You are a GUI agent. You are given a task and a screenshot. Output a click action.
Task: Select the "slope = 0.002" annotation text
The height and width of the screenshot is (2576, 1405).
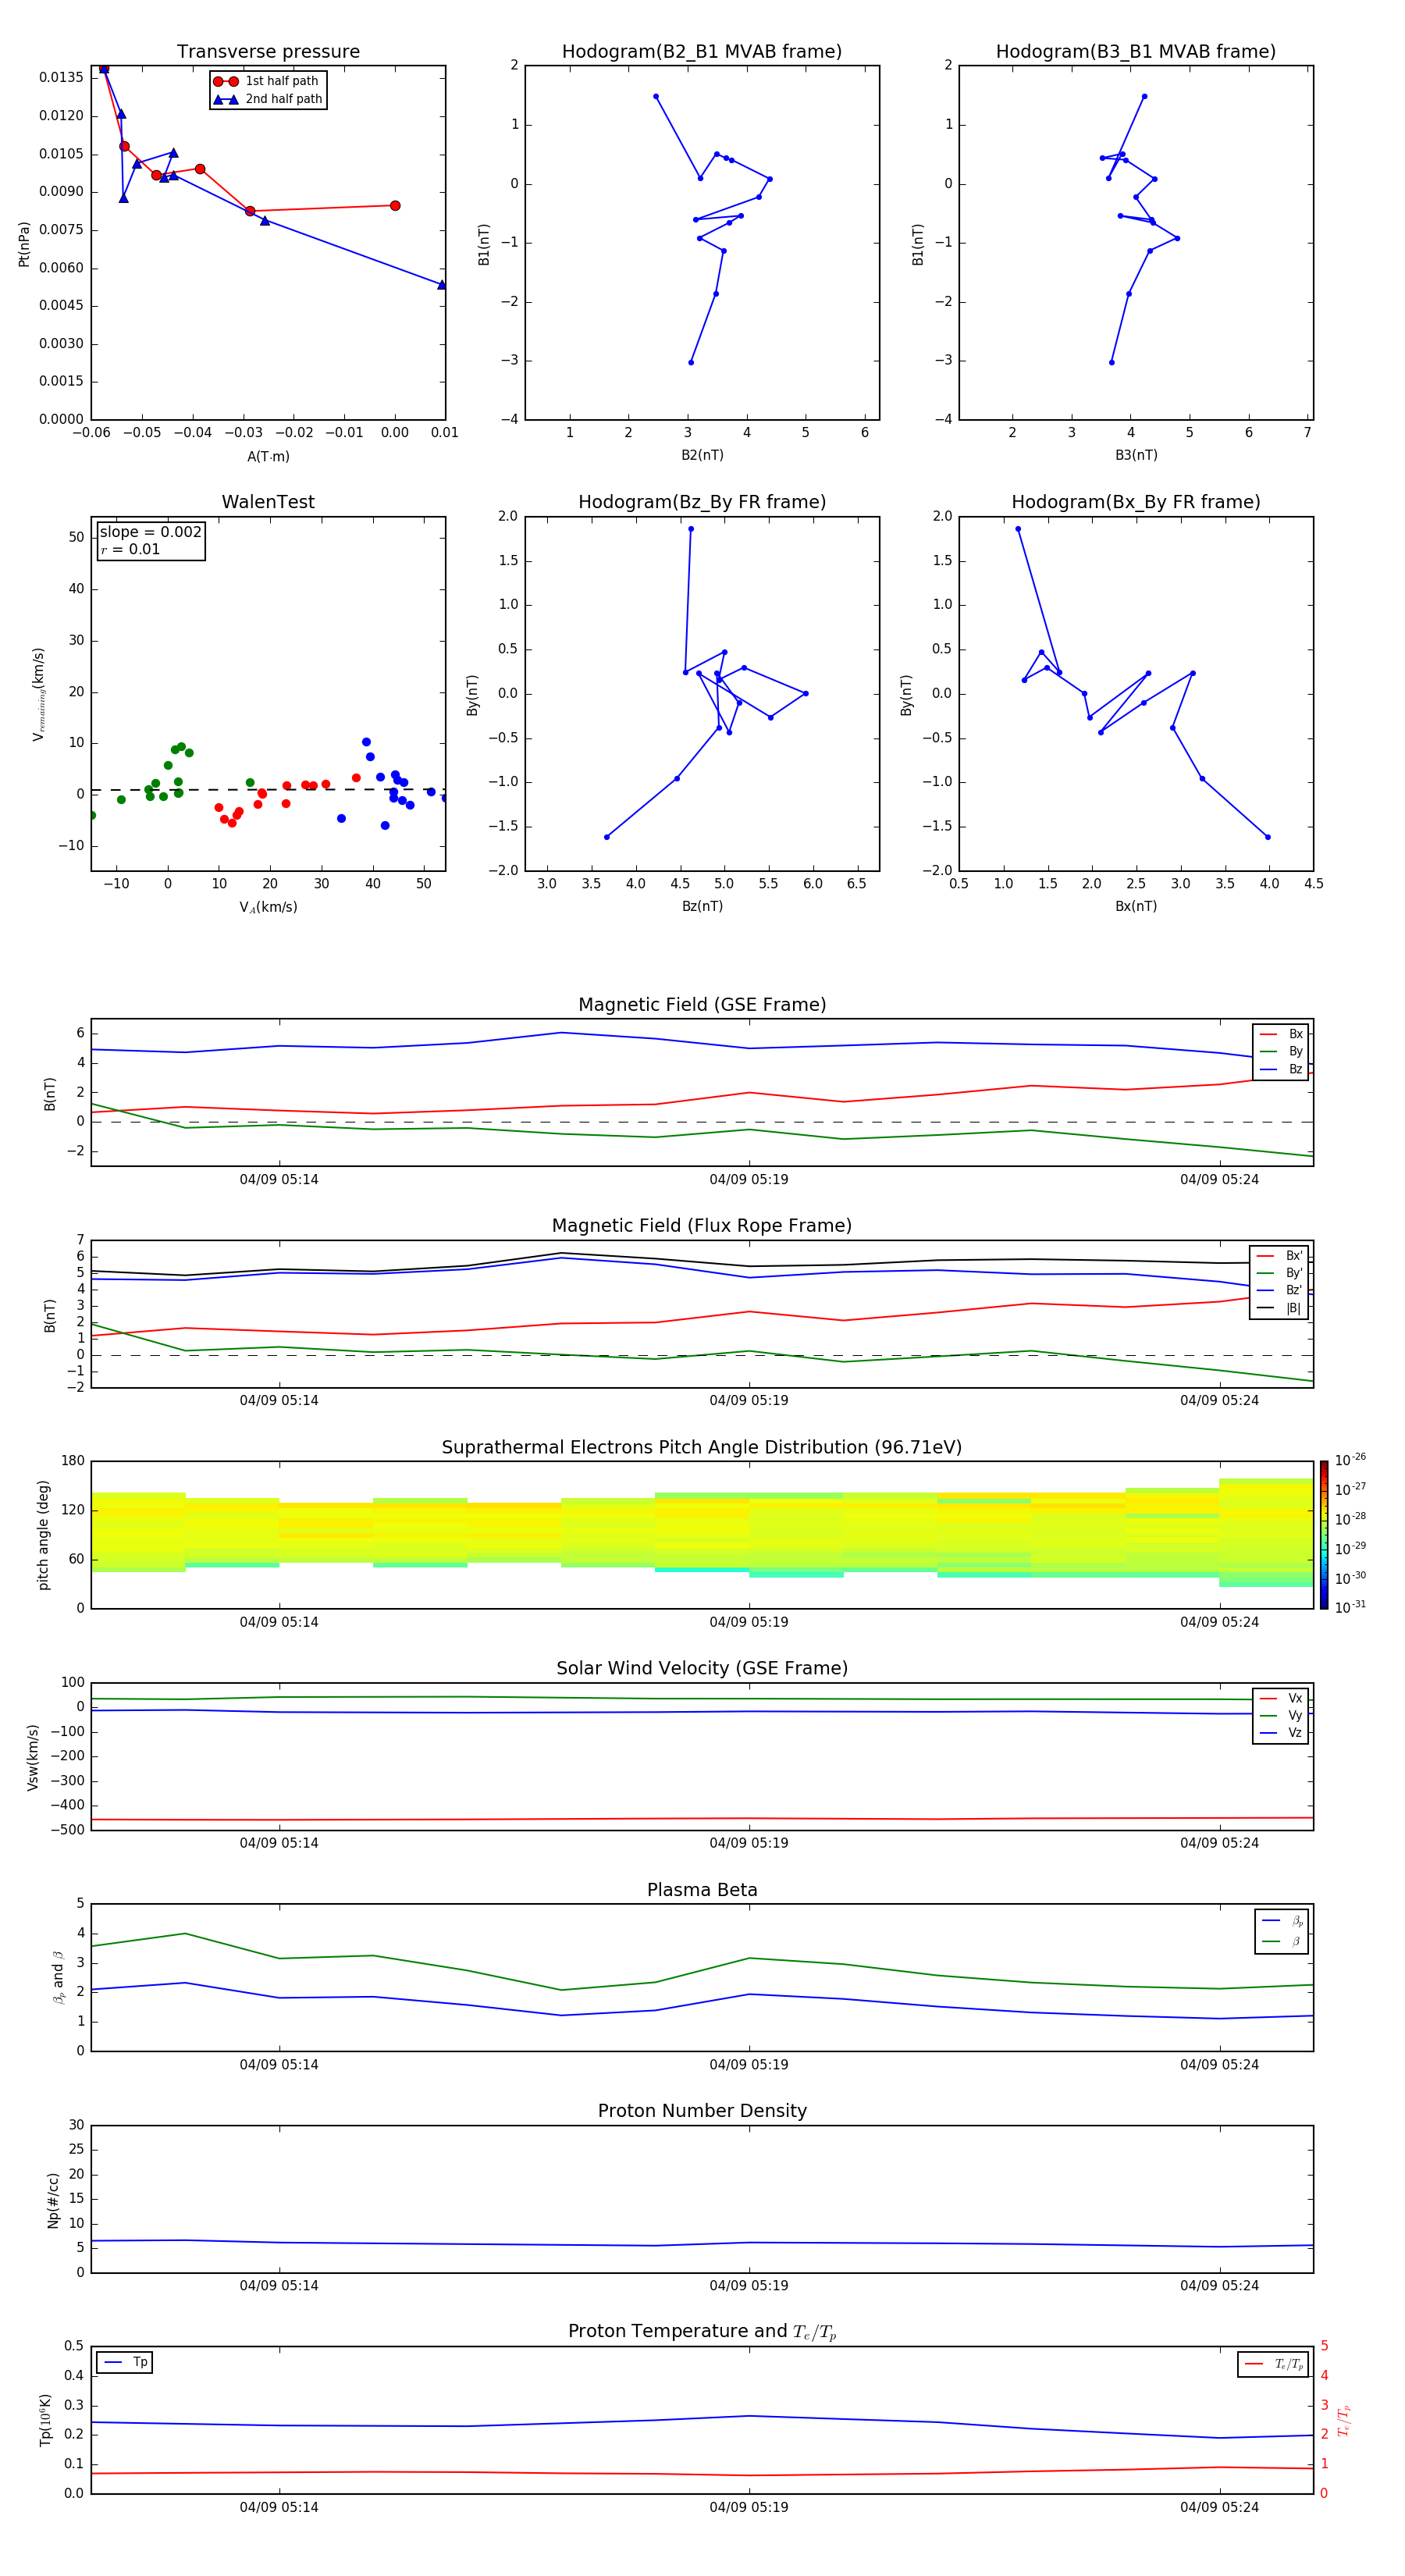(x=150, y=532)
